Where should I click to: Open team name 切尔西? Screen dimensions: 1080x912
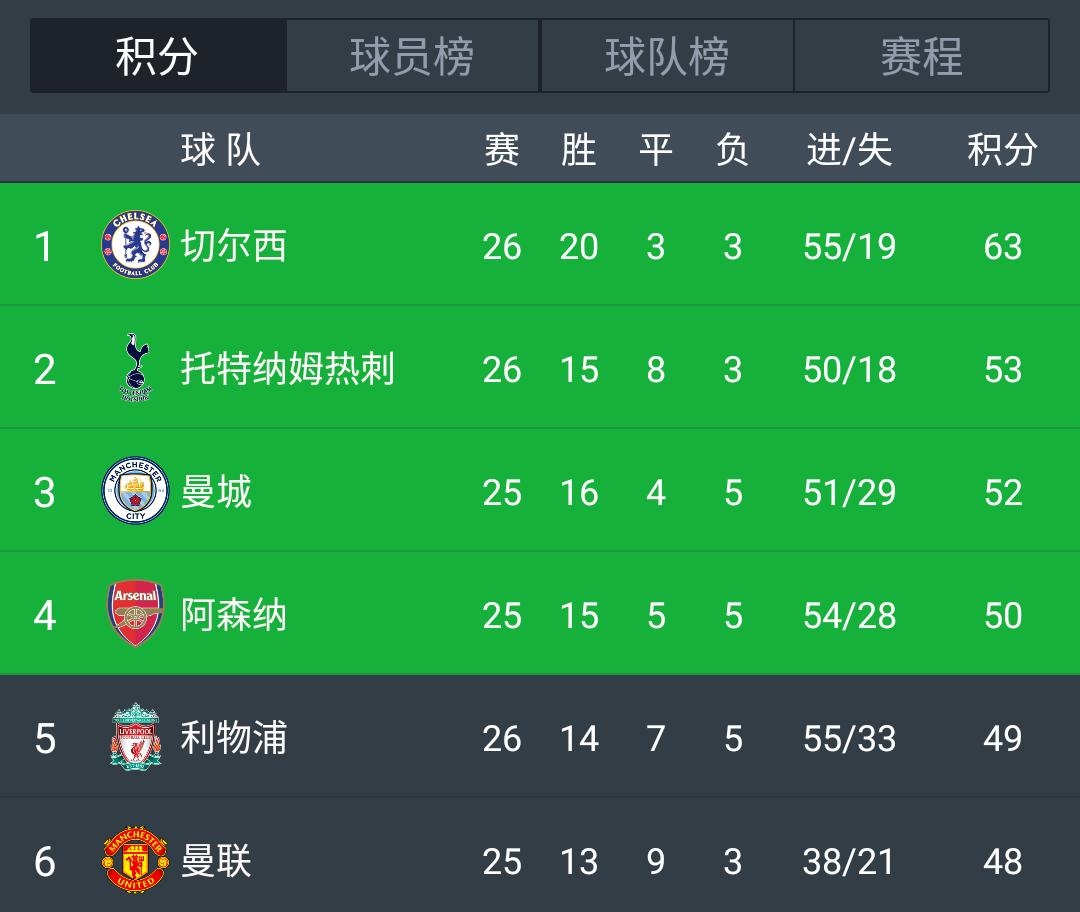click(234, 246)
